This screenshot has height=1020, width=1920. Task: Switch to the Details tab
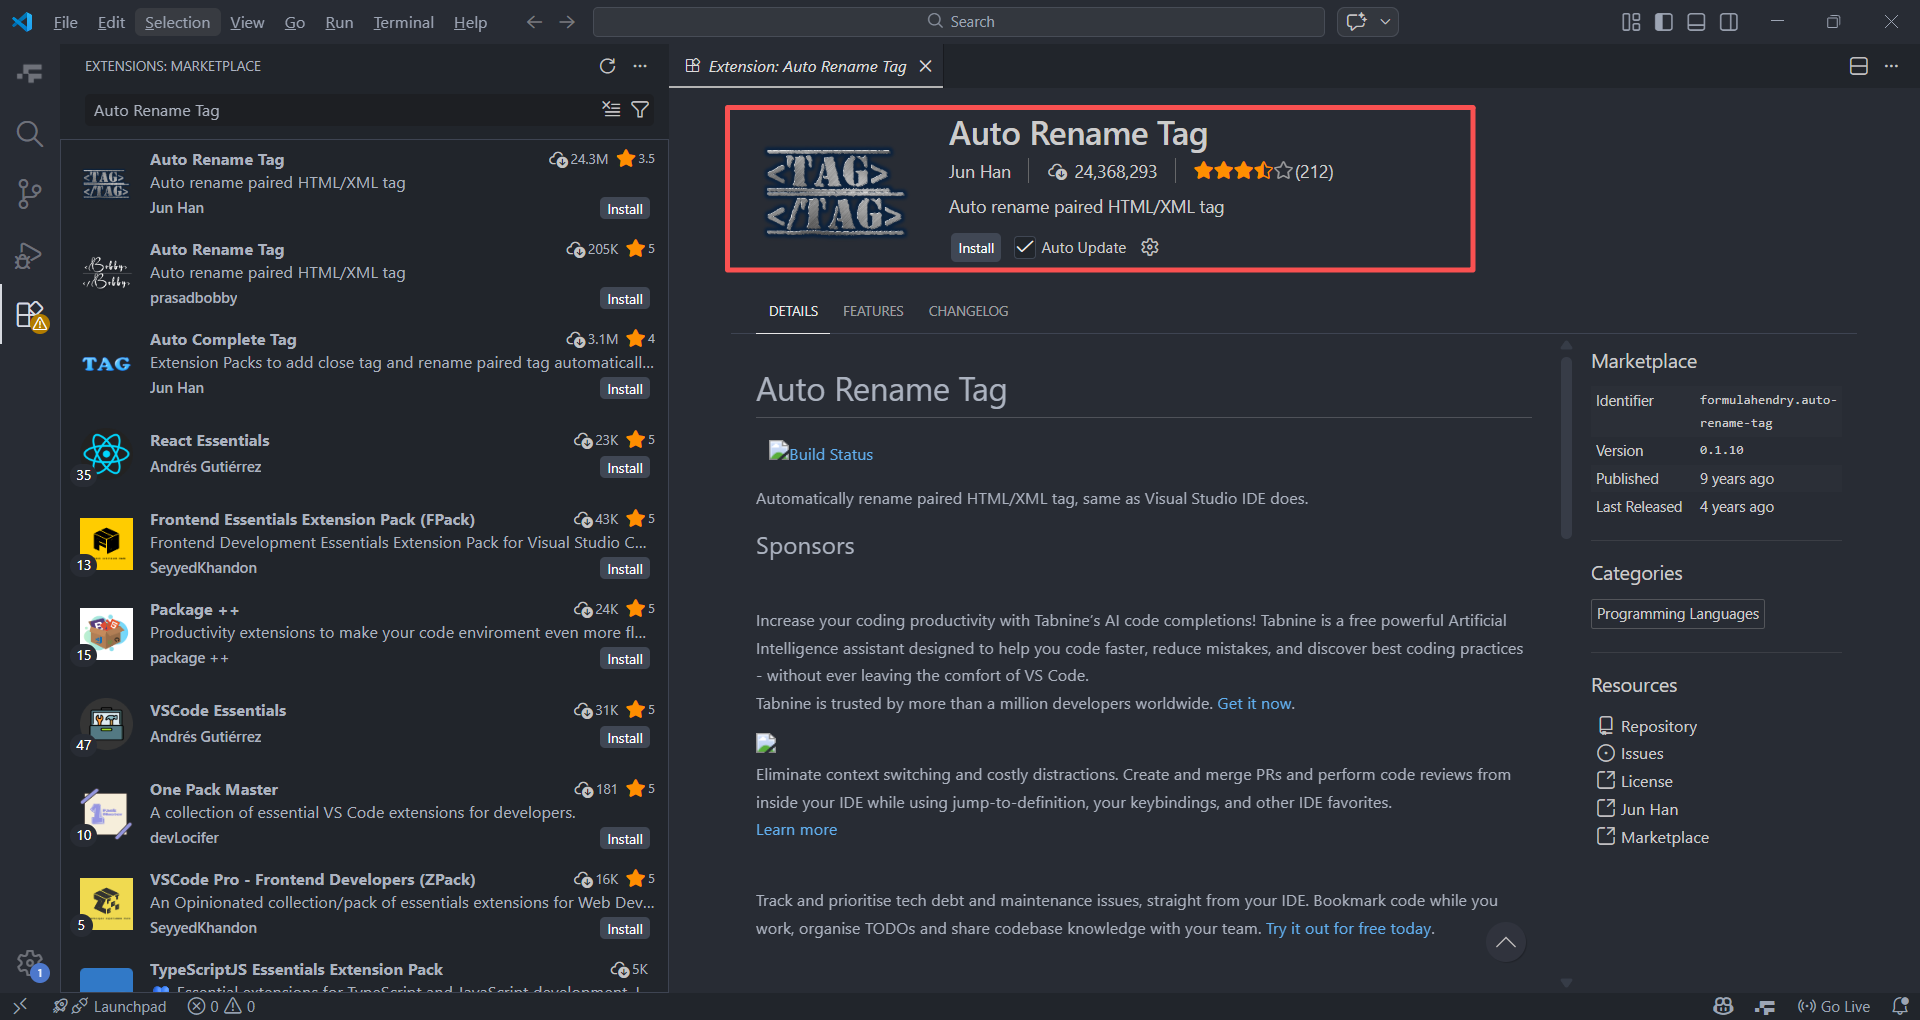click(793, 311)
